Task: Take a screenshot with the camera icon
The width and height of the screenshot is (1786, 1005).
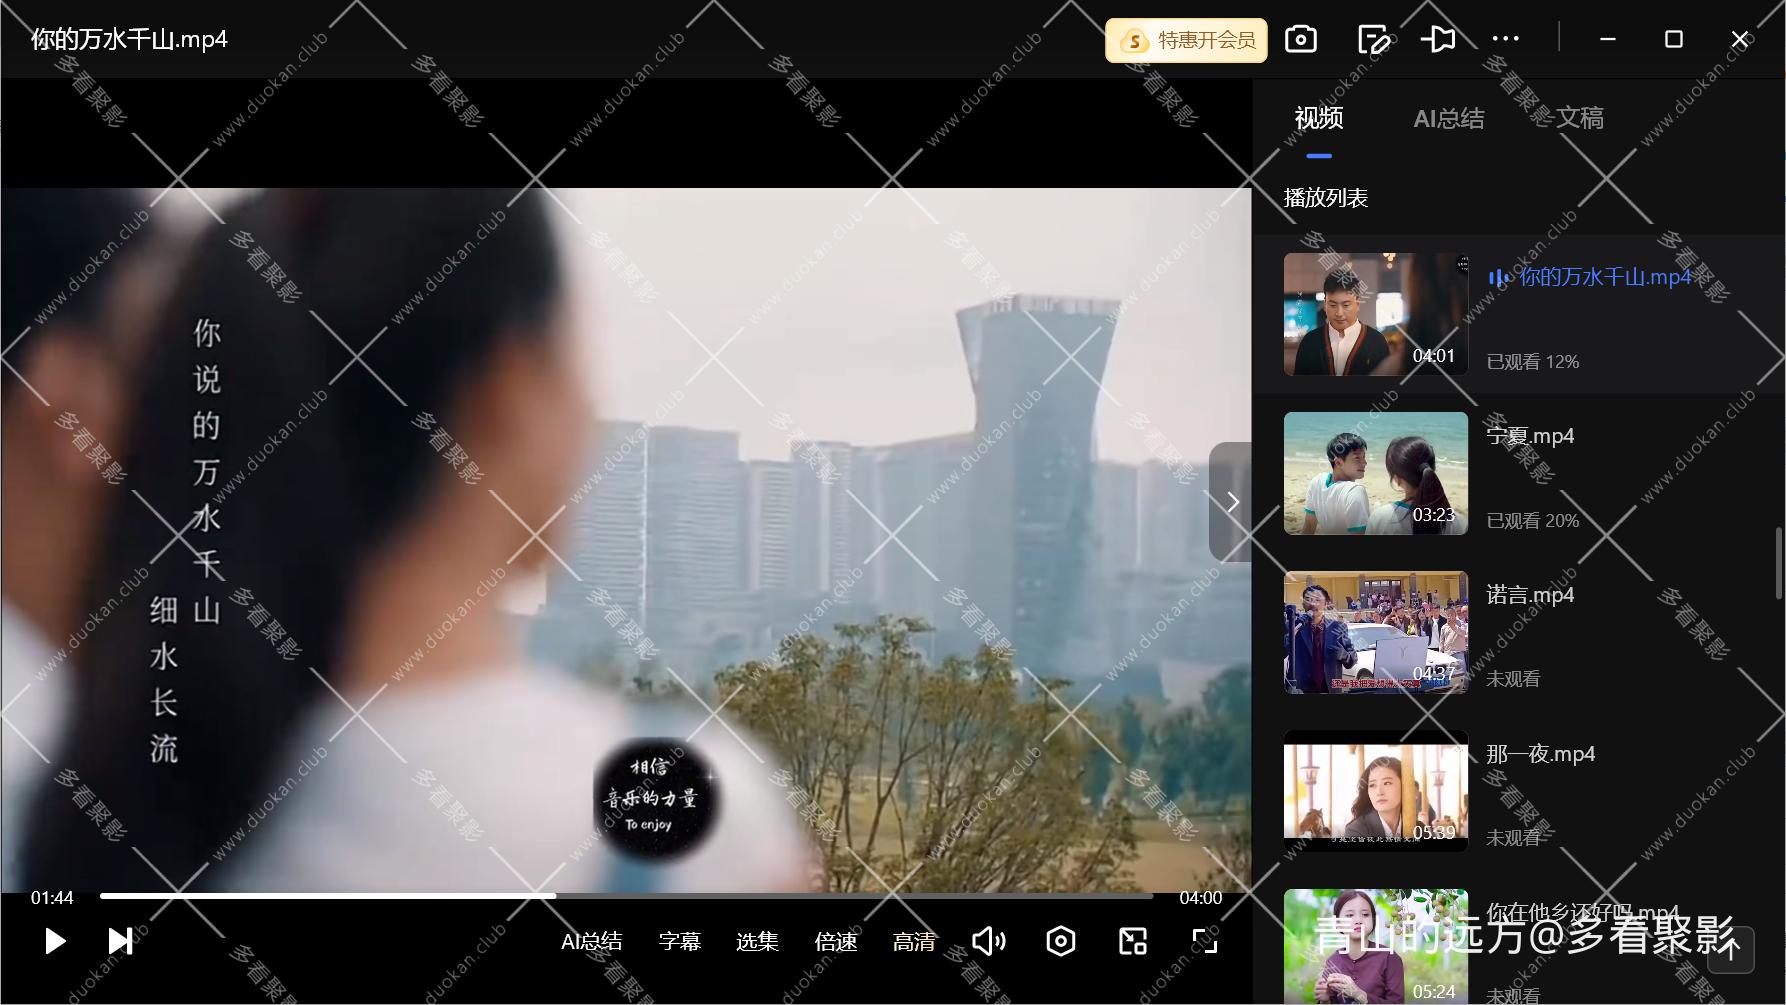Action: pos(1300,40)
